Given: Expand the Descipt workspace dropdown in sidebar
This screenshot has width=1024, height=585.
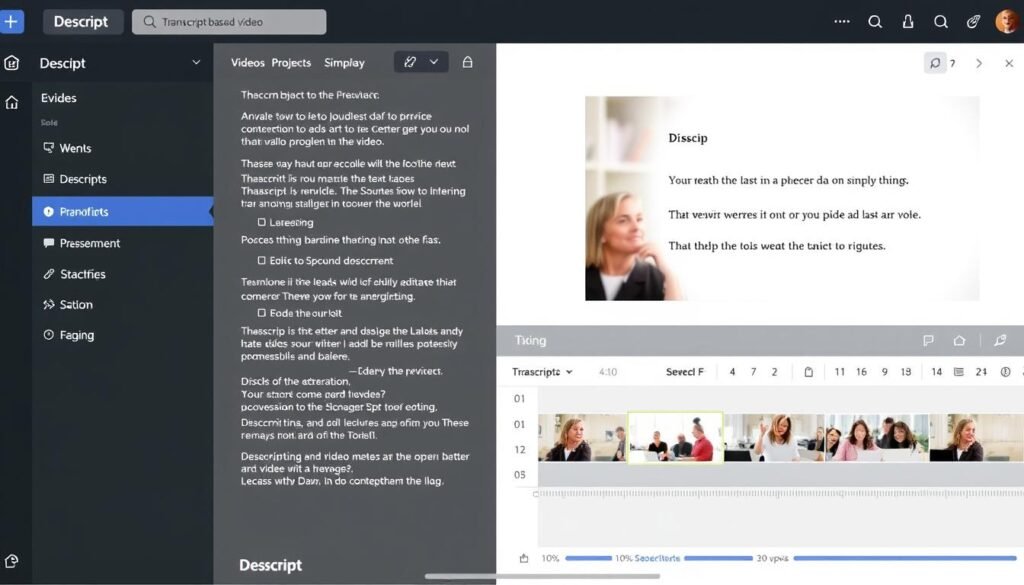Looking at the screenshot, I should coord(196,63).
